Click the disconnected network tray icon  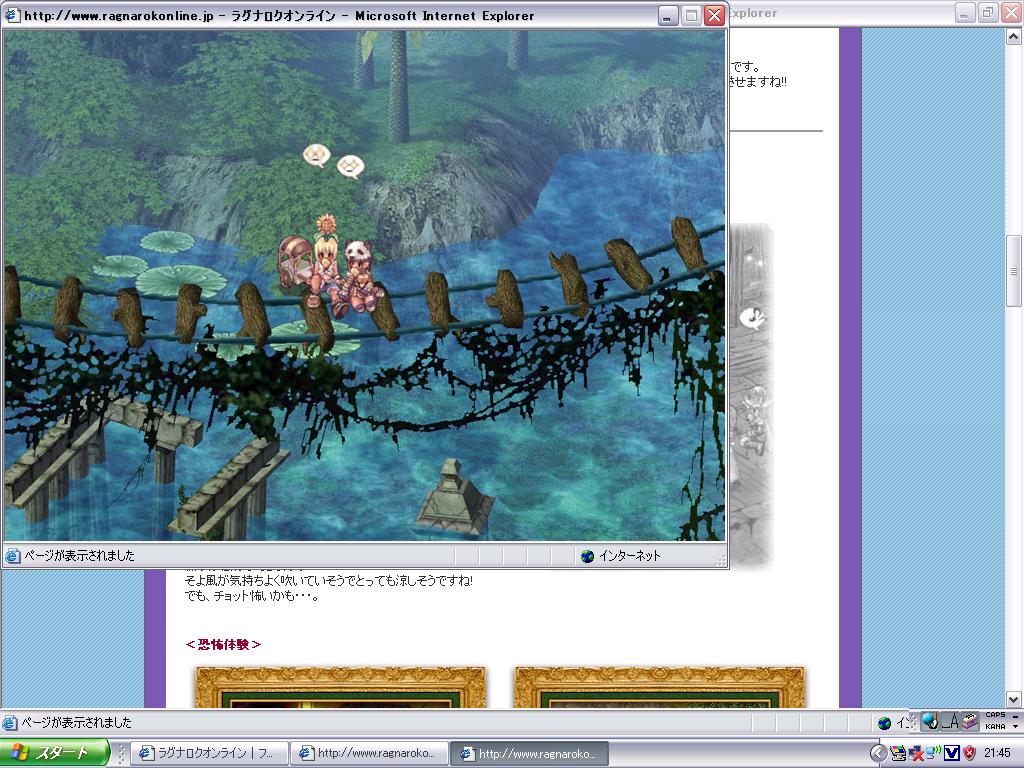click(x=916, y=754)
